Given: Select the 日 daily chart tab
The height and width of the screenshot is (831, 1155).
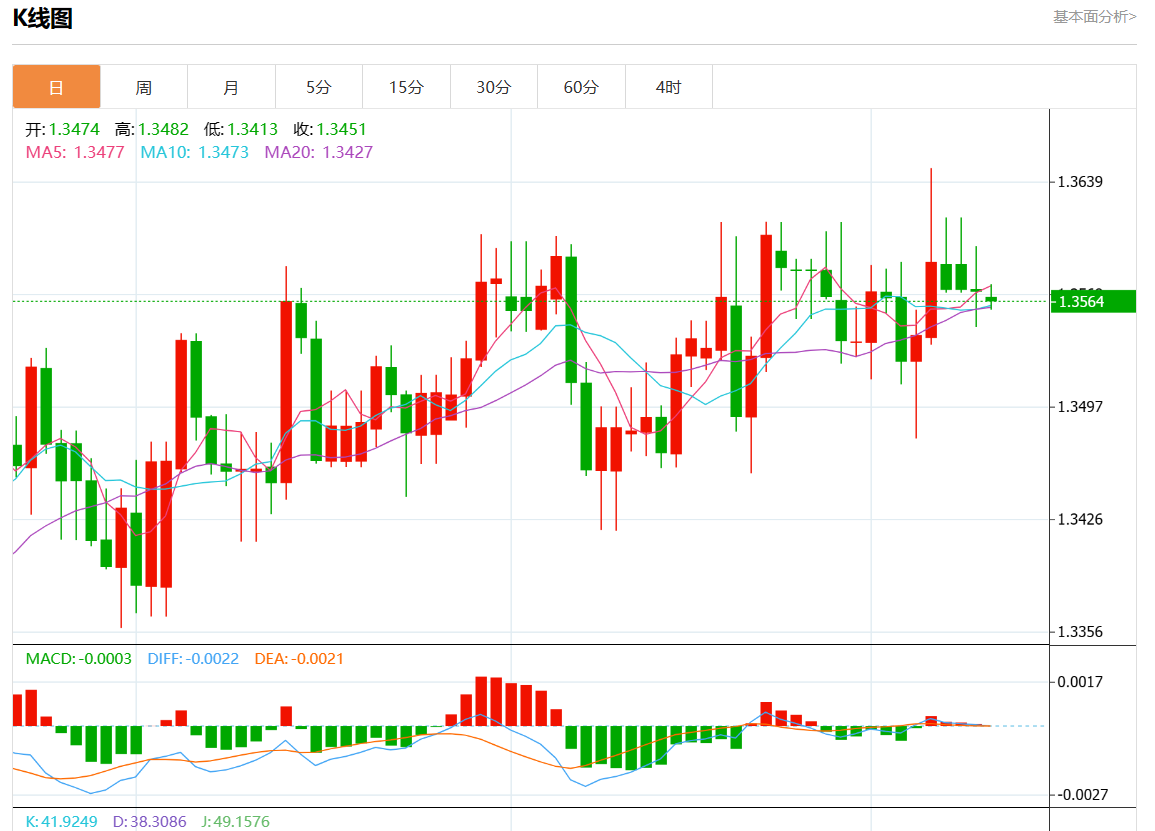Looking at the screenshot, I should pyautogui.click(x=56, y=87).
